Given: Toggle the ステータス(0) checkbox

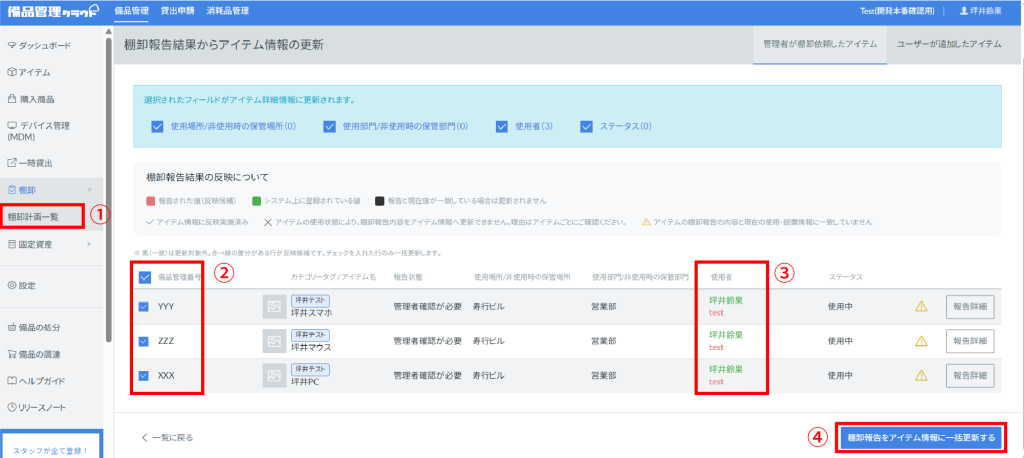Looking at the screenshot, I should 587,127.
